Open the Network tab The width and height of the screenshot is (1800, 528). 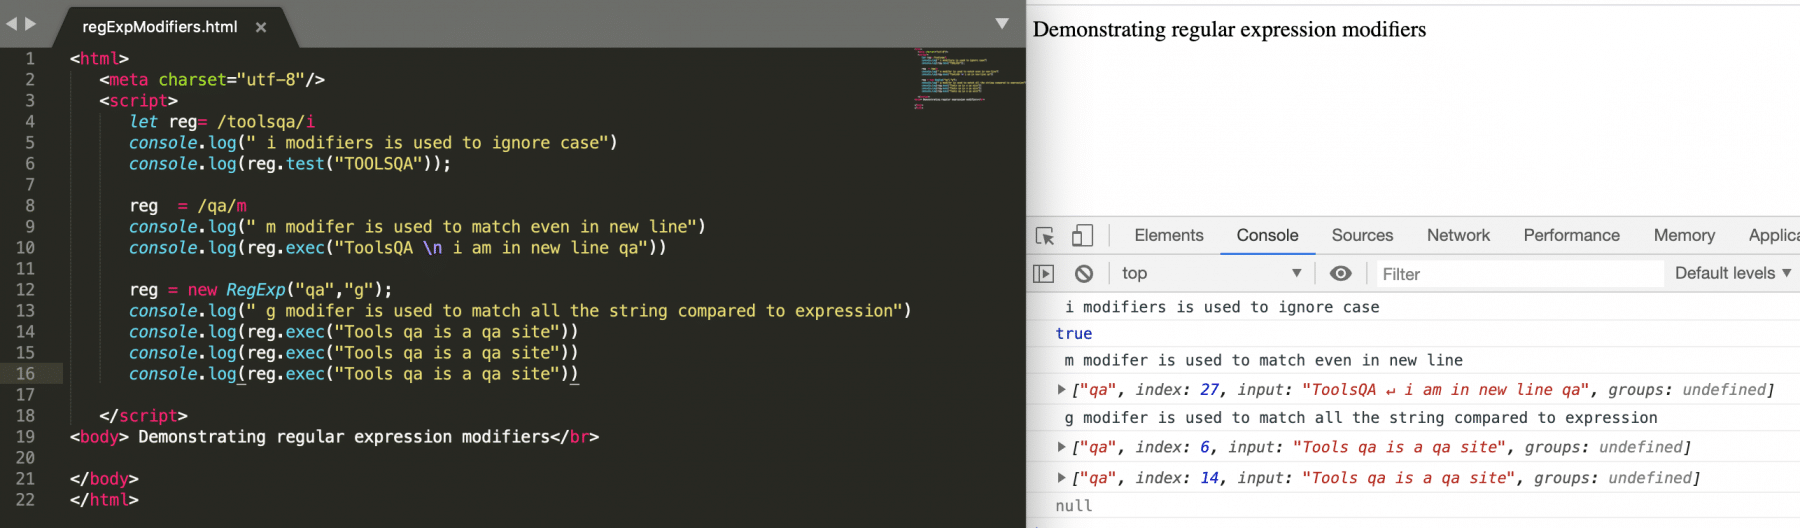(1458, 235)
